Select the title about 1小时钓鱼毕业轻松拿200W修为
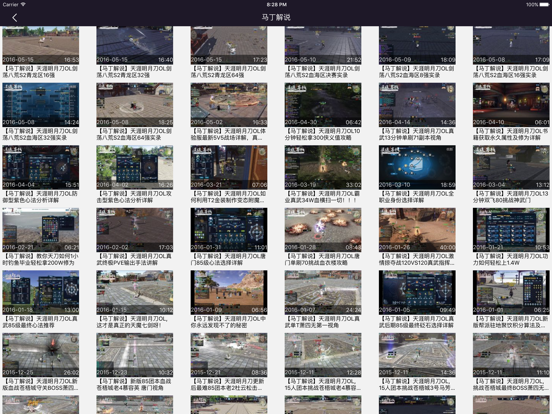 point(40,259)
